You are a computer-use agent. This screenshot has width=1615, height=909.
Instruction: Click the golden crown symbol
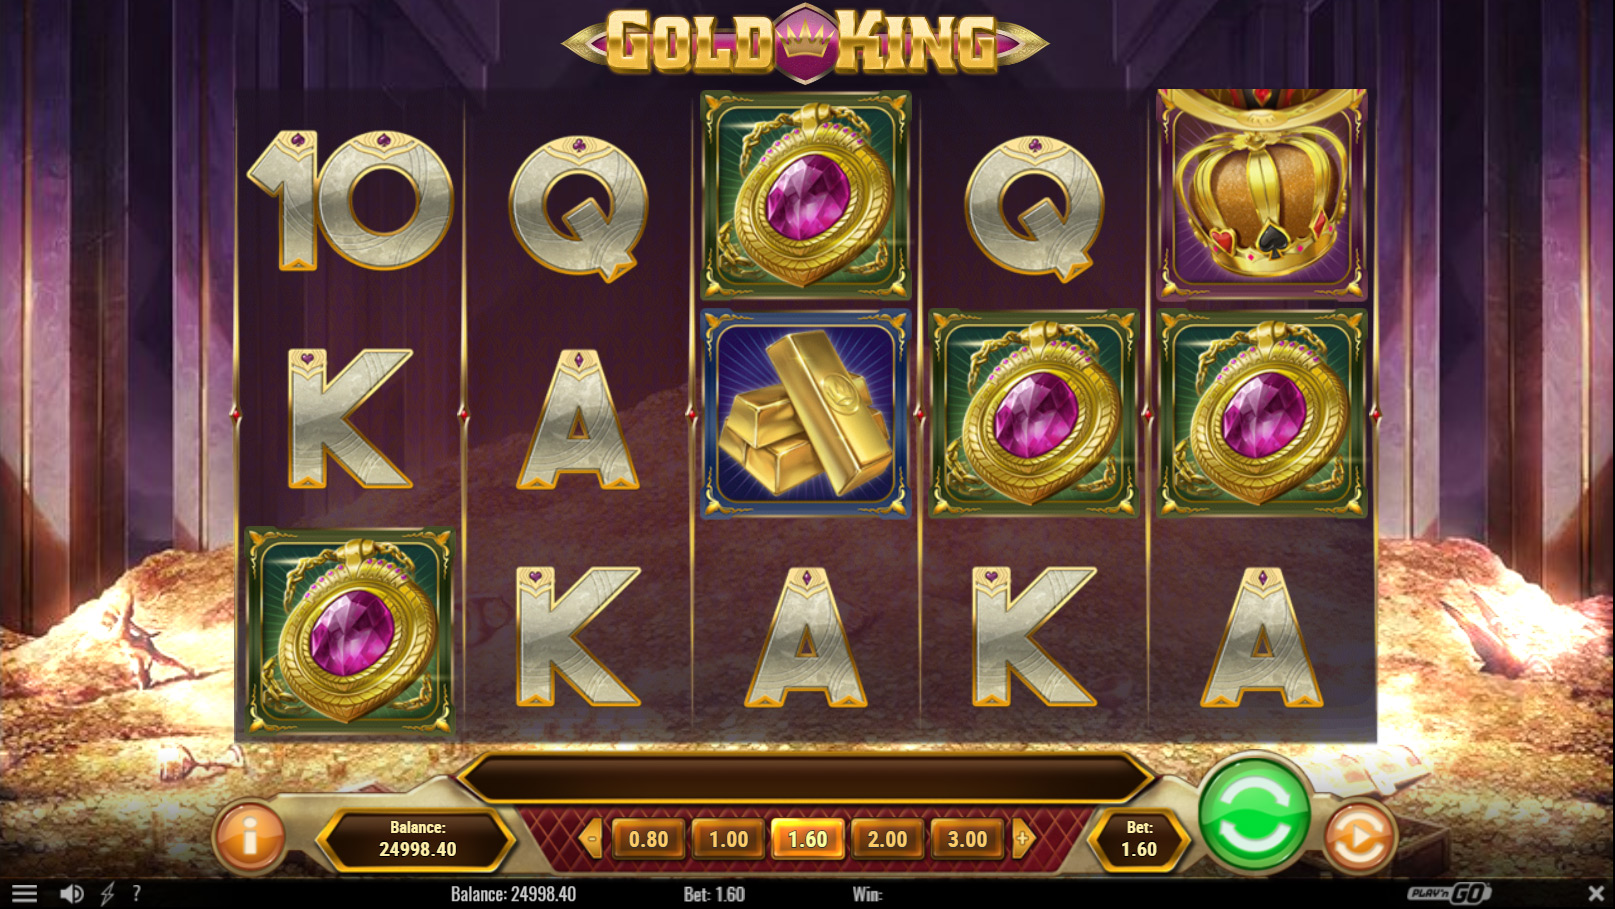tap(1261, 195)
